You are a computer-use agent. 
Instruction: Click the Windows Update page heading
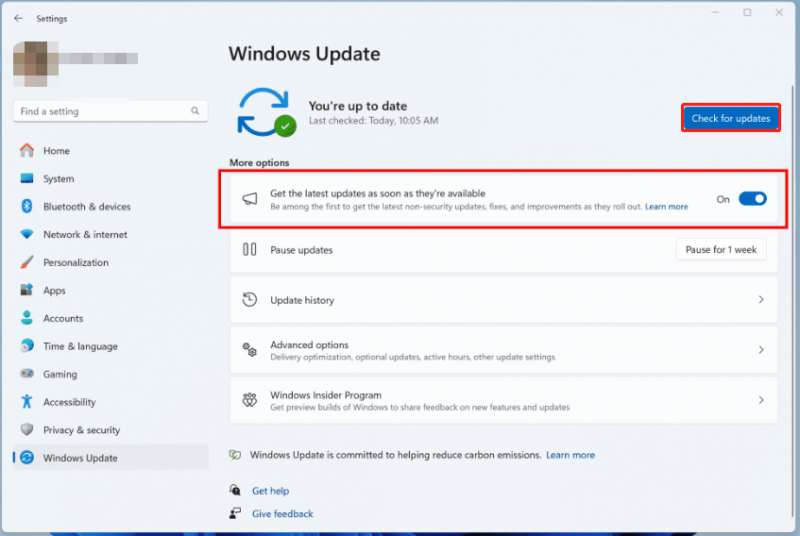click(304, 54)
